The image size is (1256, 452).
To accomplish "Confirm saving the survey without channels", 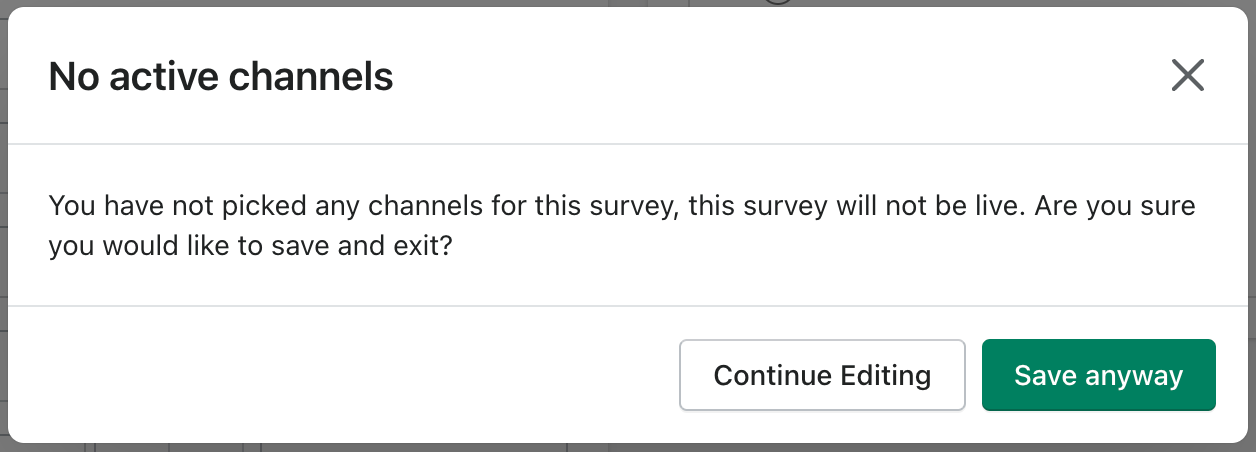I will 1098,375.
